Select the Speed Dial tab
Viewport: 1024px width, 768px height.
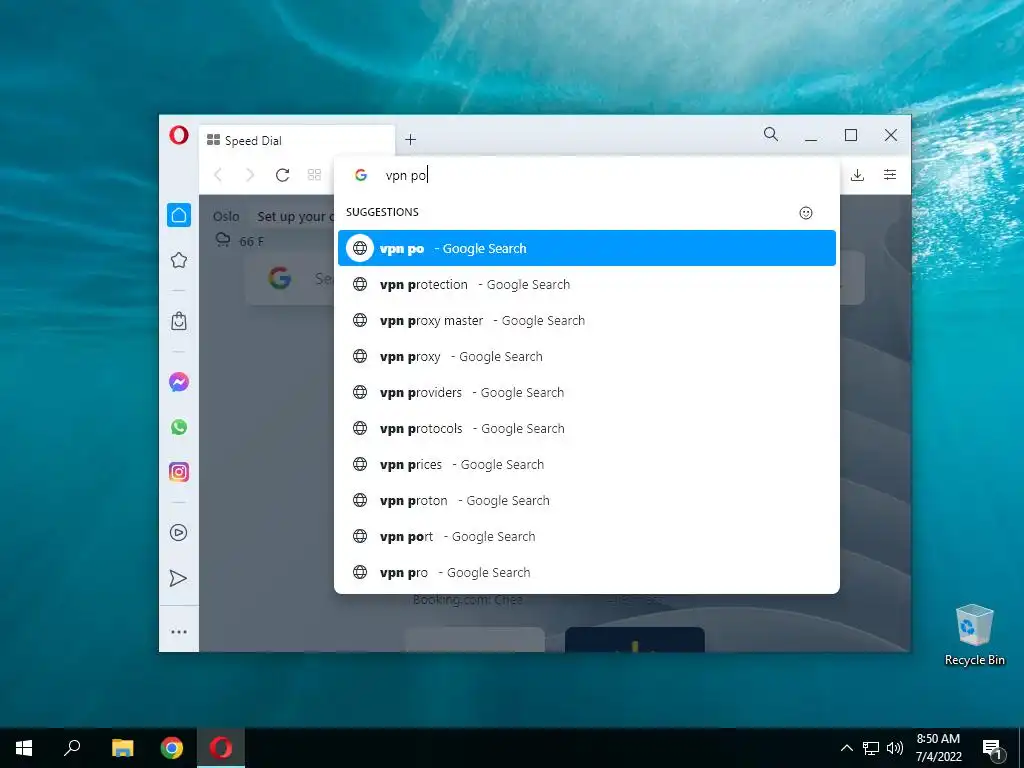[297, 140]
